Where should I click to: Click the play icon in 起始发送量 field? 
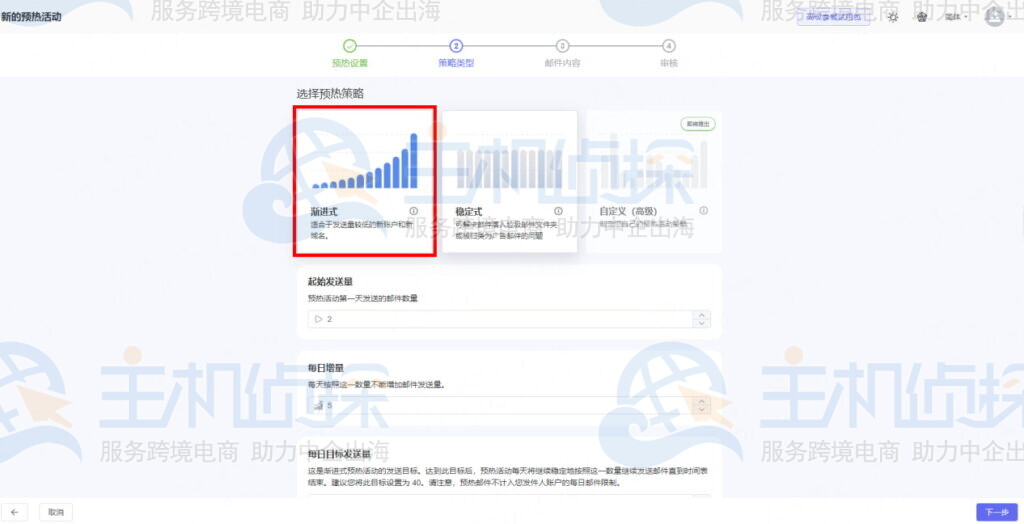[319, 319]
